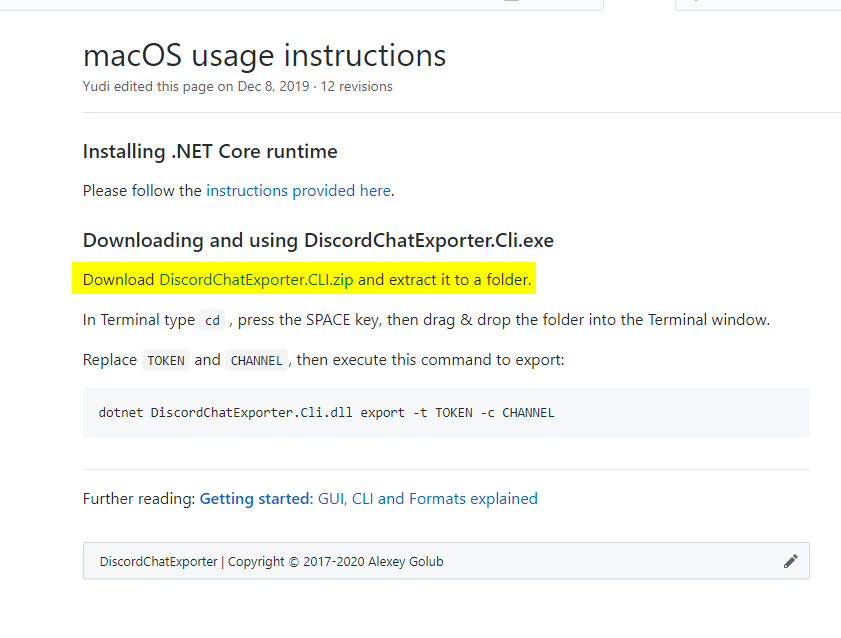Click the pencil edit icon in footer

[x=790, y=561]
